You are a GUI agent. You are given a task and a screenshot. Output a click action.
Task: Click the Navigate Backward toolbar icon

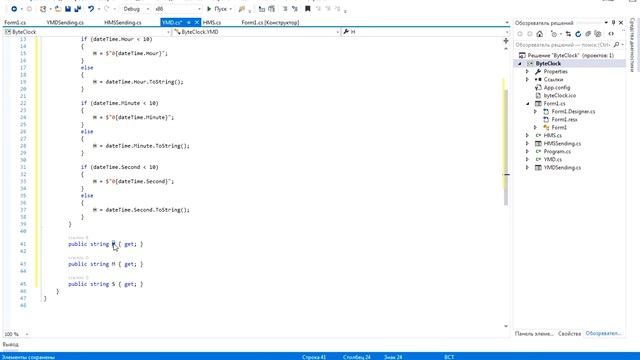(14, 9)
